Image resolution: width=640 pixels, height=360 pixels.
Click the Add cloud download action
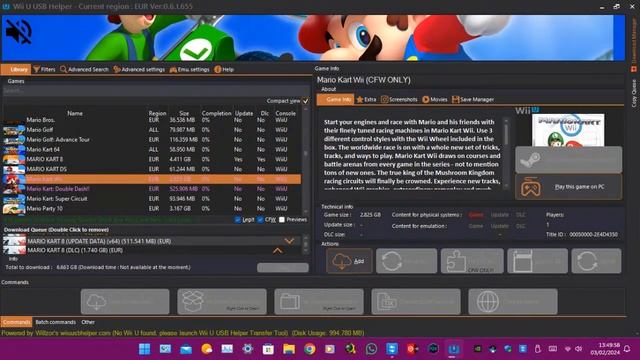(349, 261)
